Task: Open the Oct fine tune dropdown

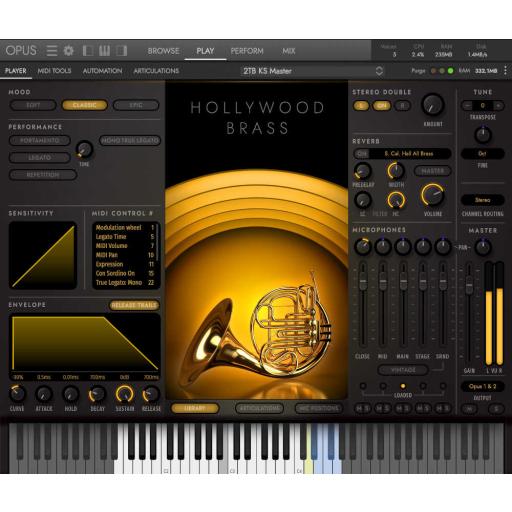Action: click(x=482, y=154)
